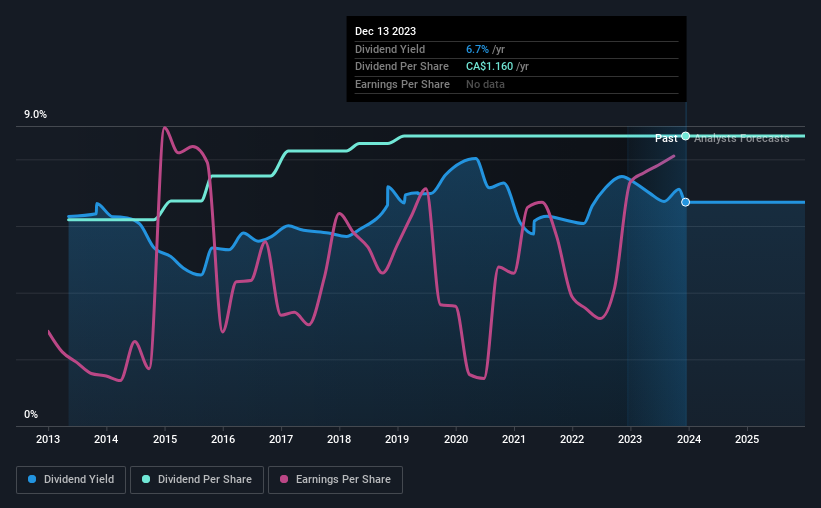Viewport: 821px width, 508px height.
Task: Click the 2022 x-axis label
Action: click(572, 439)
